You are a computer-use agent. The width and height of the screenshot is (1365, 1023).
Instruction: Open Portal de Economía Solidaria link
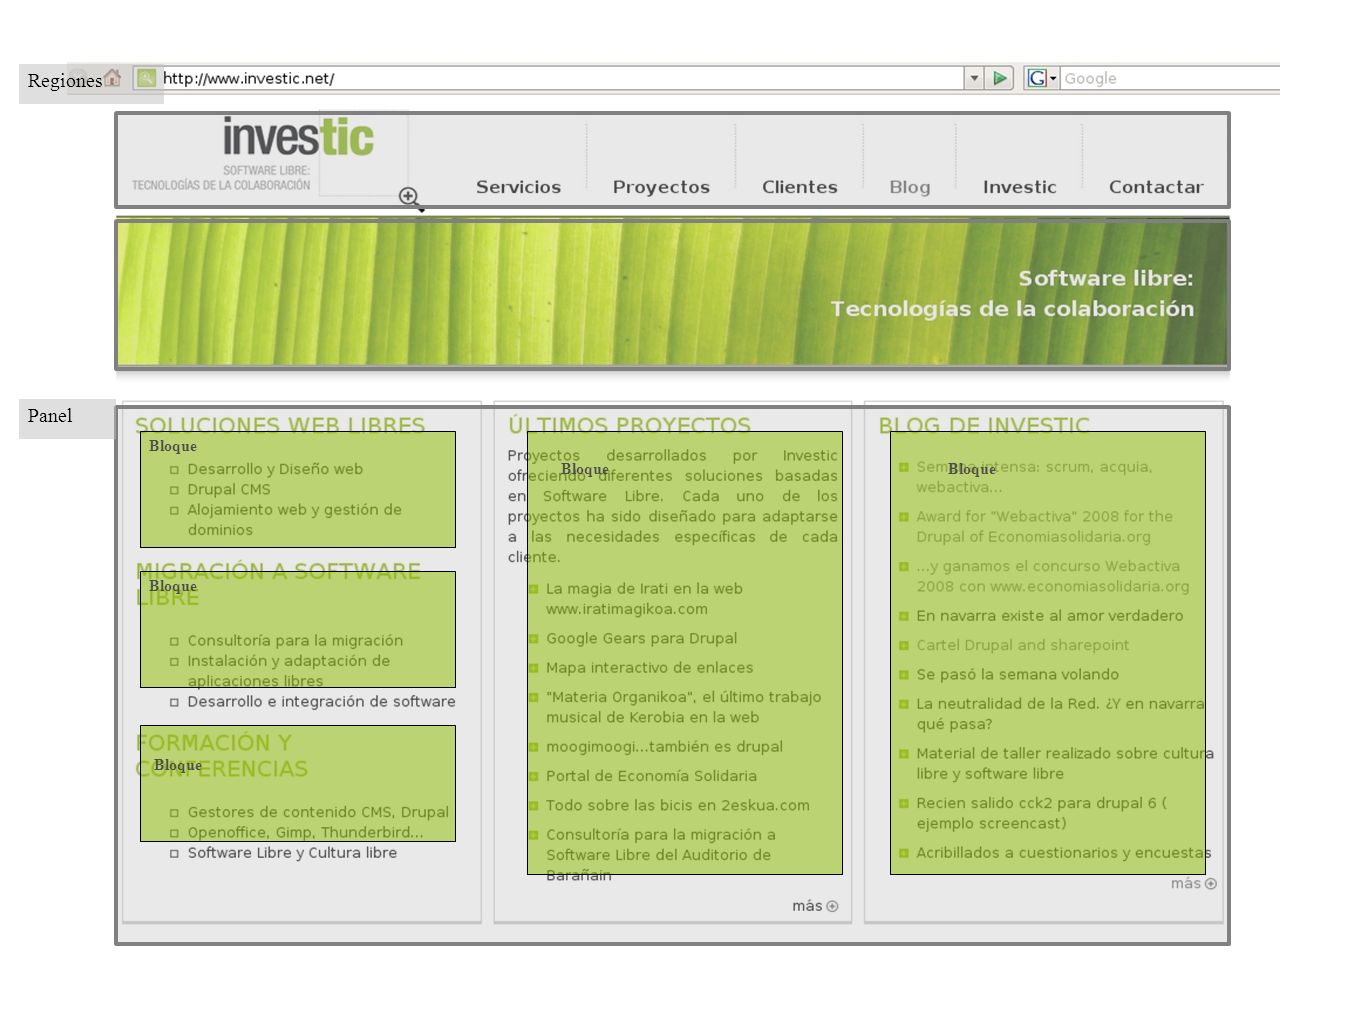pos(651,775)
